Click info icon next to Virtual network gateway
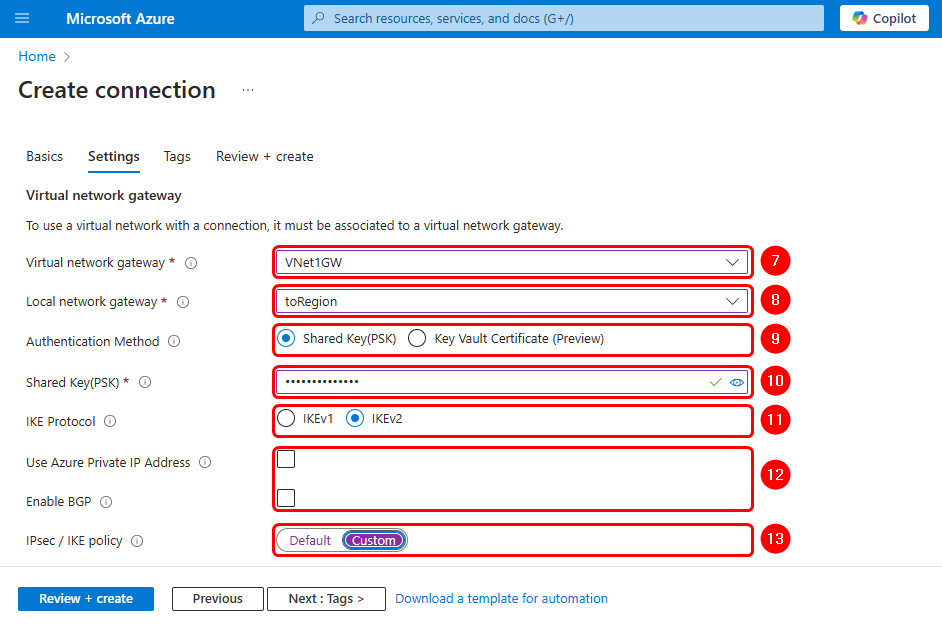The image size is (942, 630). tap(191, 263)
